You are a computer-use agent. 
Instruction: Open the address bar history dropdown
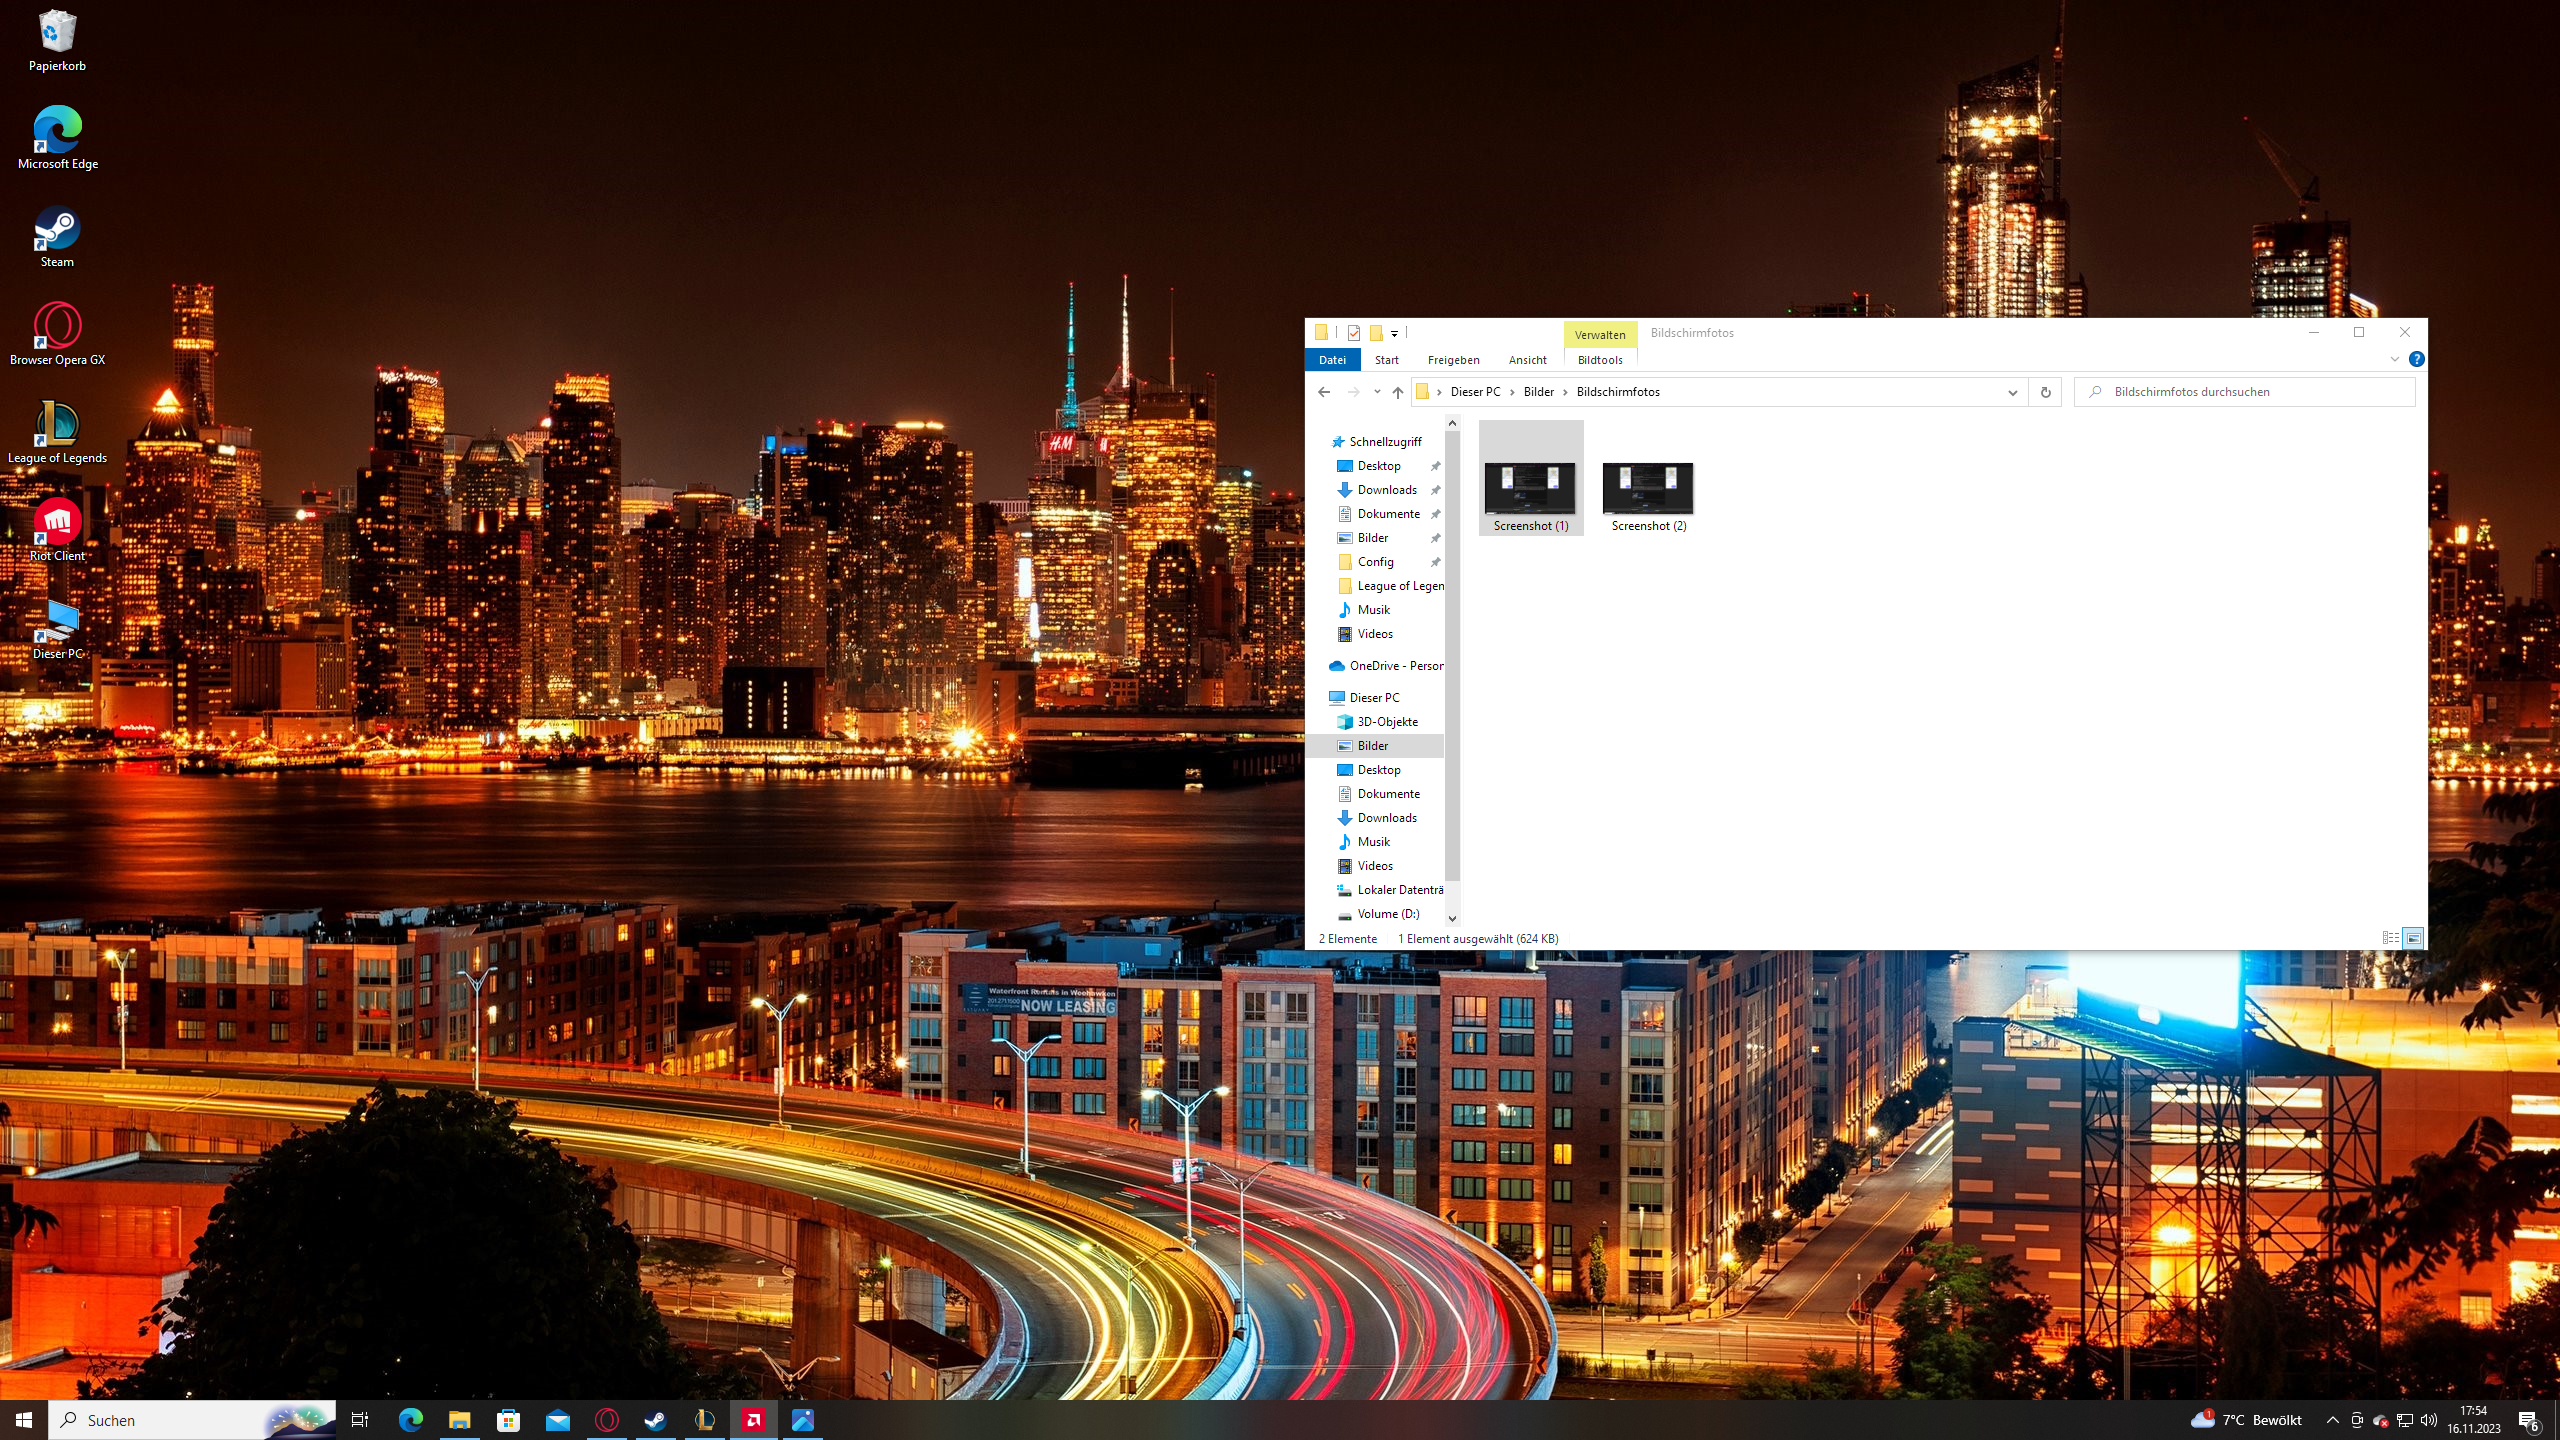[x=2012, y=392]
